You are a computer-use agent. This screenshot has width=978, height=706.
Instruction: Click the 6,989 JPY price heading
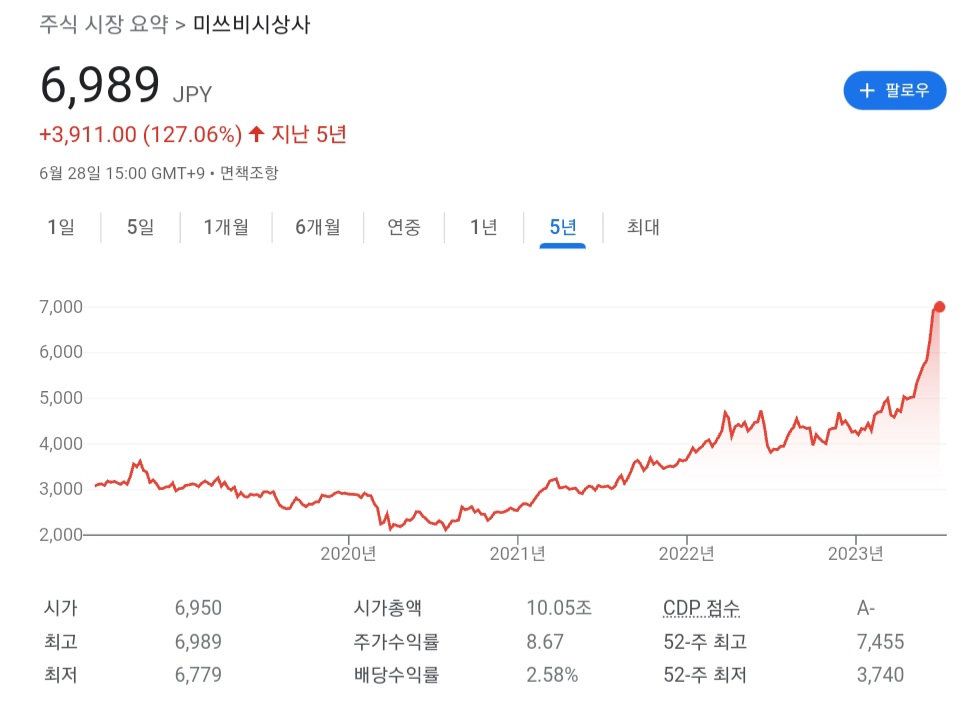[x=126, y=85]
